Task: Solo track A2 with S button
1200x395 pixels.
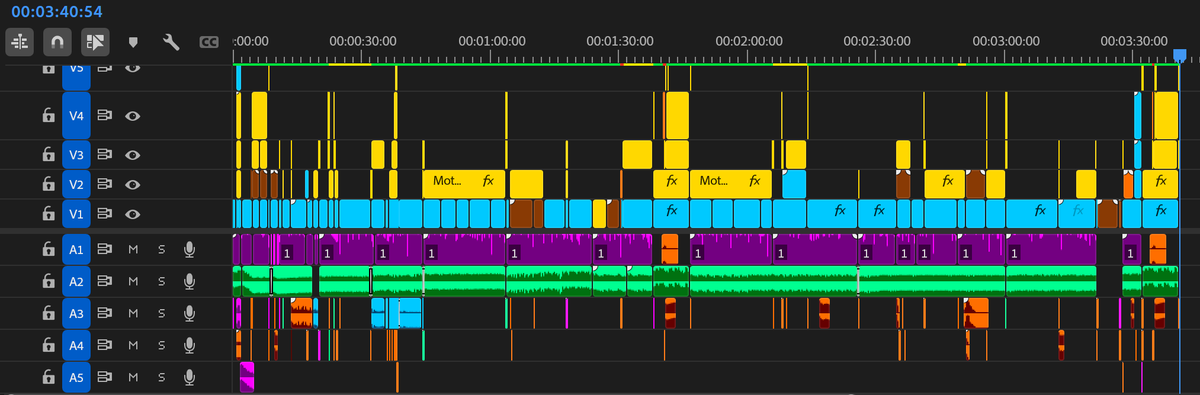Action: click(161, 282)
